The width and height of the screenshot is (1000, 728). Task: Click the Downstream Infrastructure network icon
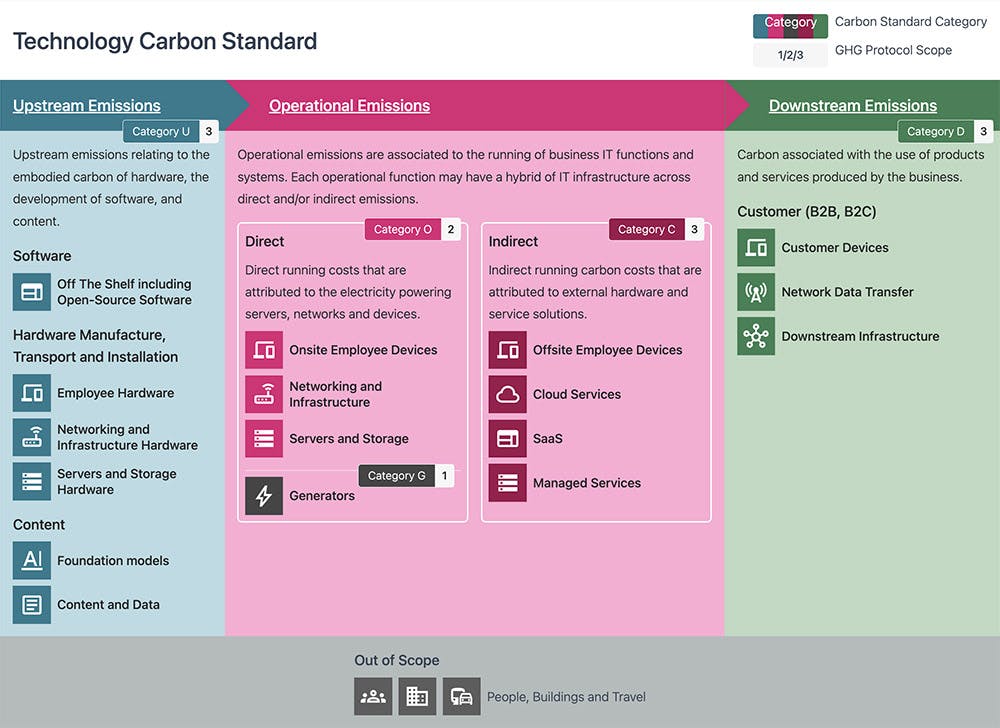pos(756,336)
